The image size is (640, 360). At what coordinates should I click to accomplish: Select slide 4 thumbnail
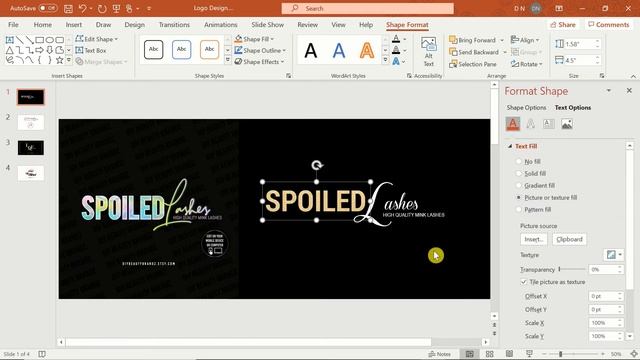31,173
